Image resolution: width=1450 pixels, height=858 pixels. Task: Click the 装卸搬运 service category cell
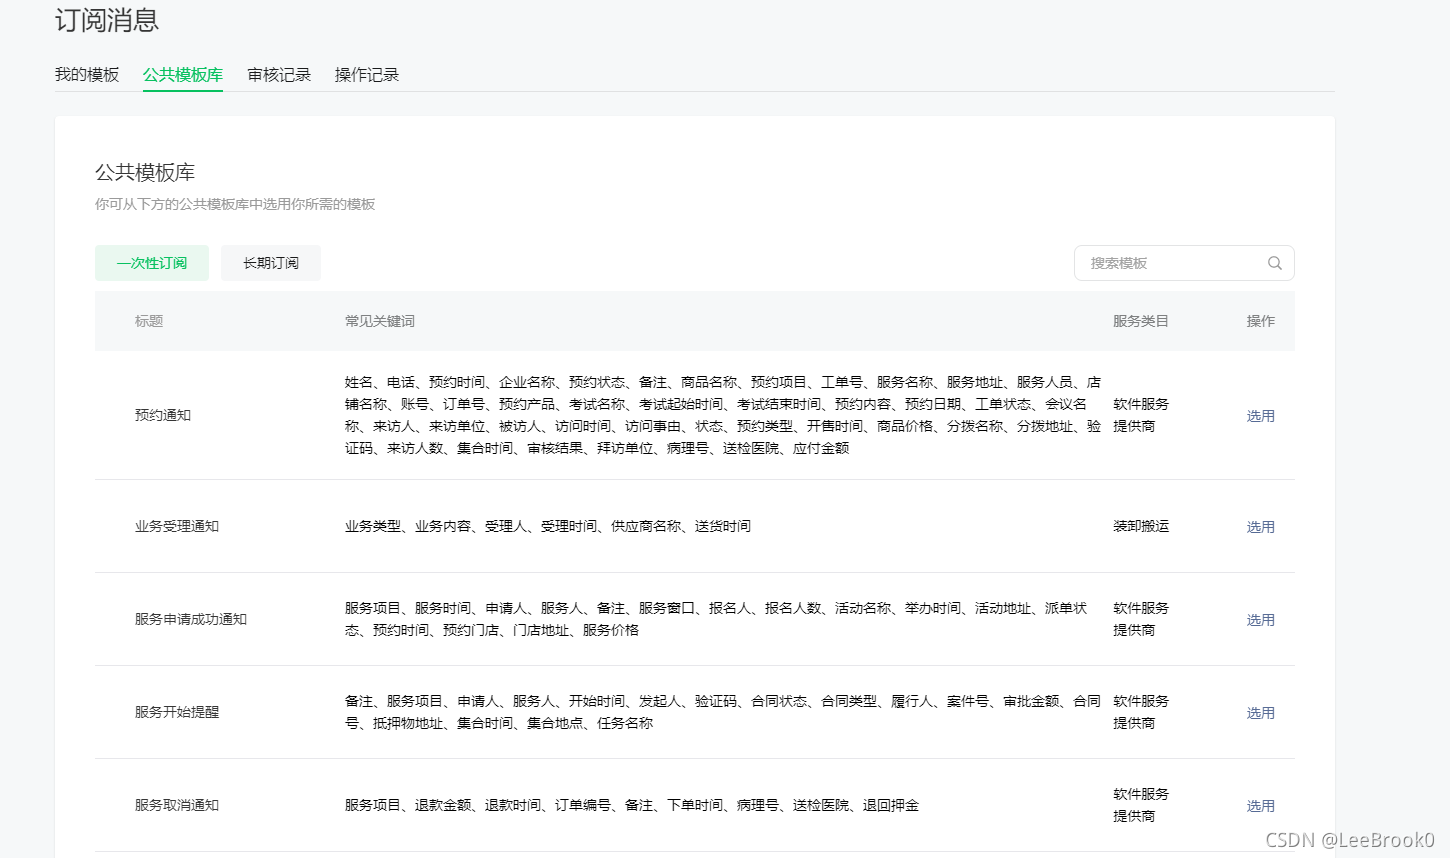(1141, 526)
